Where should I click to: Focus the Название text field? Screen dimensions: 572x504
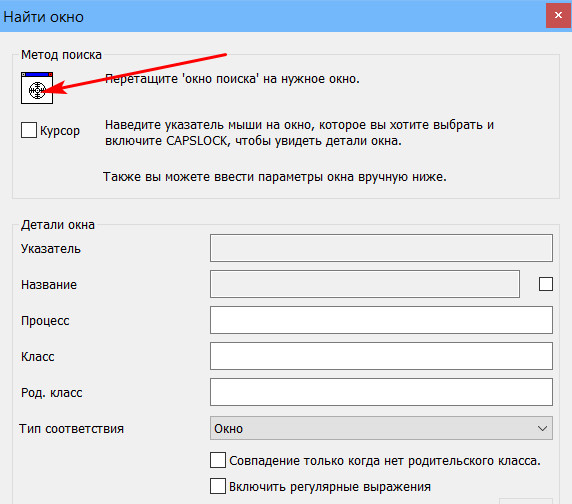pyautogui.click(x=365, y=284)
